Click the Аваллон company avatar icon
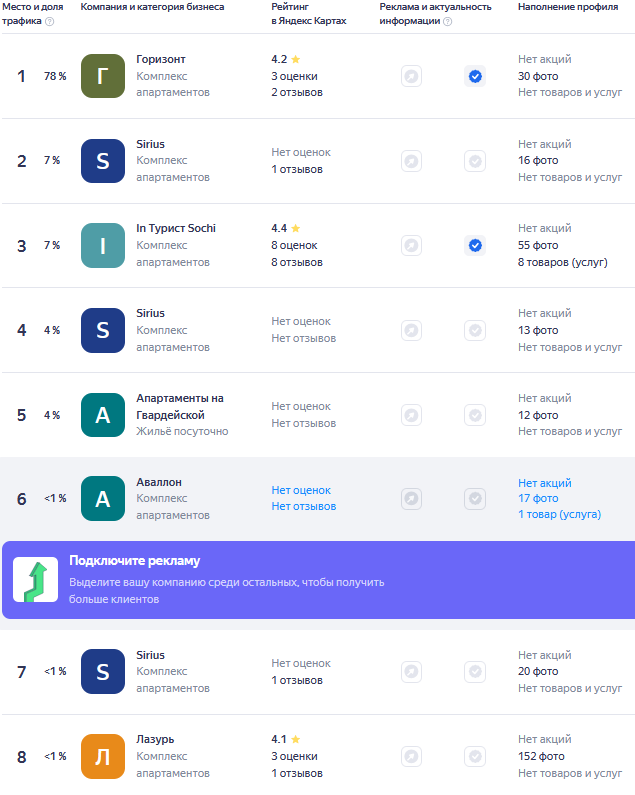The width and height of the screenshot is (635, 795). pyautogui.click(x=103, y=498)
